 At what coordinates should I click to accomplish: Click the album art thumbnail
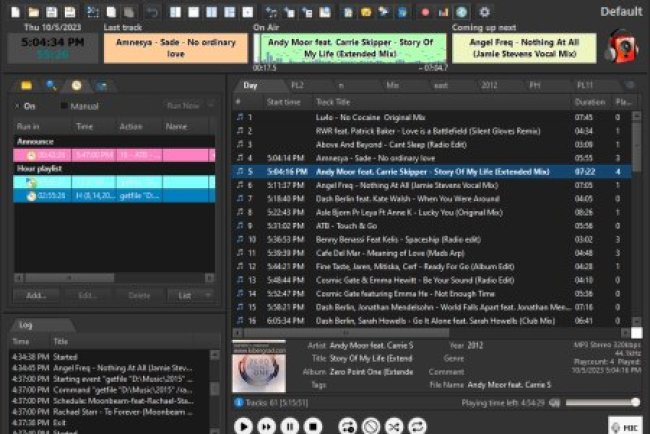[259, 367]
